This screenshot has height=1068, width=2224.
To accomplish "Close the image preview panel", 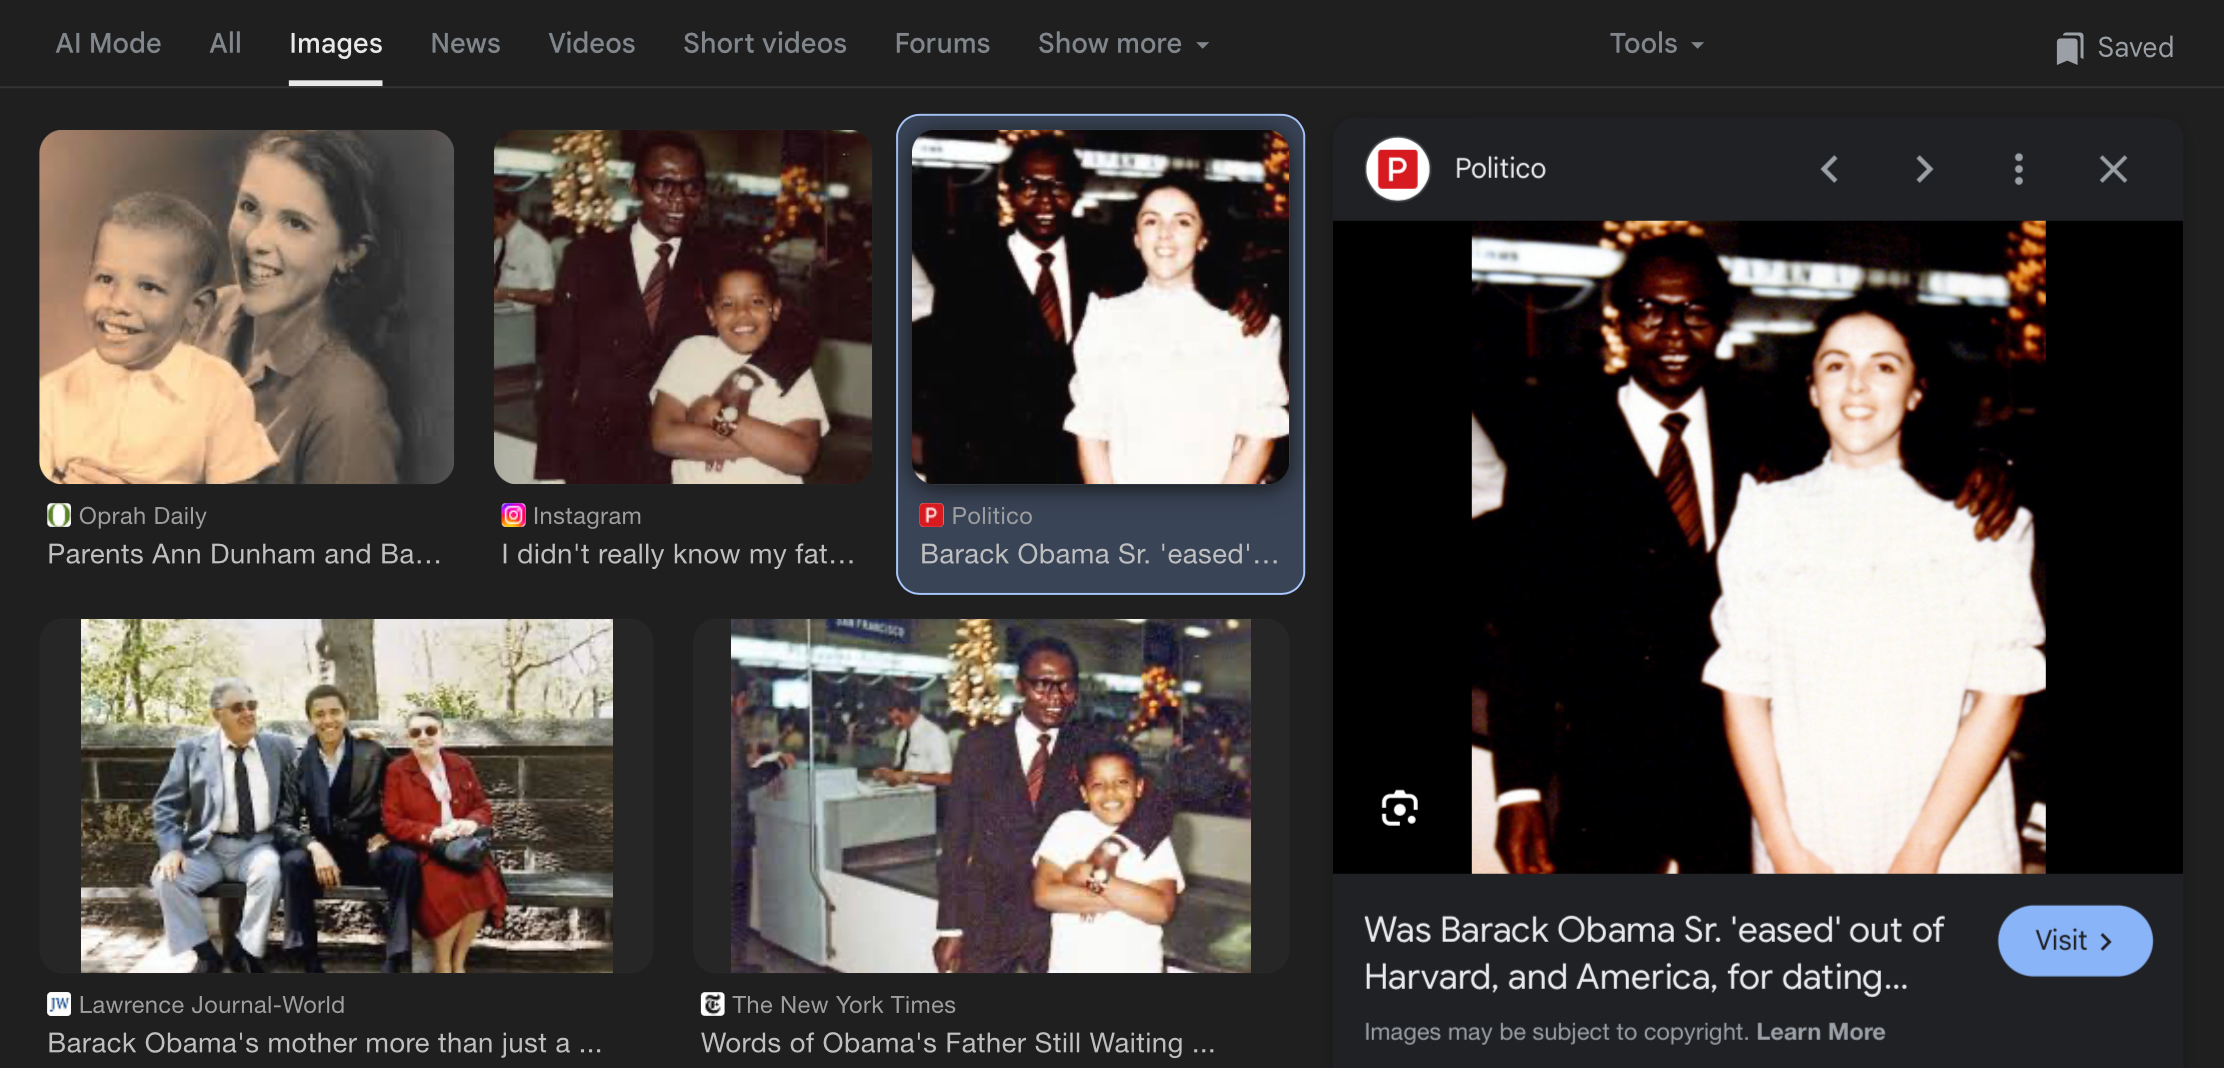I will coord(2113,169).
